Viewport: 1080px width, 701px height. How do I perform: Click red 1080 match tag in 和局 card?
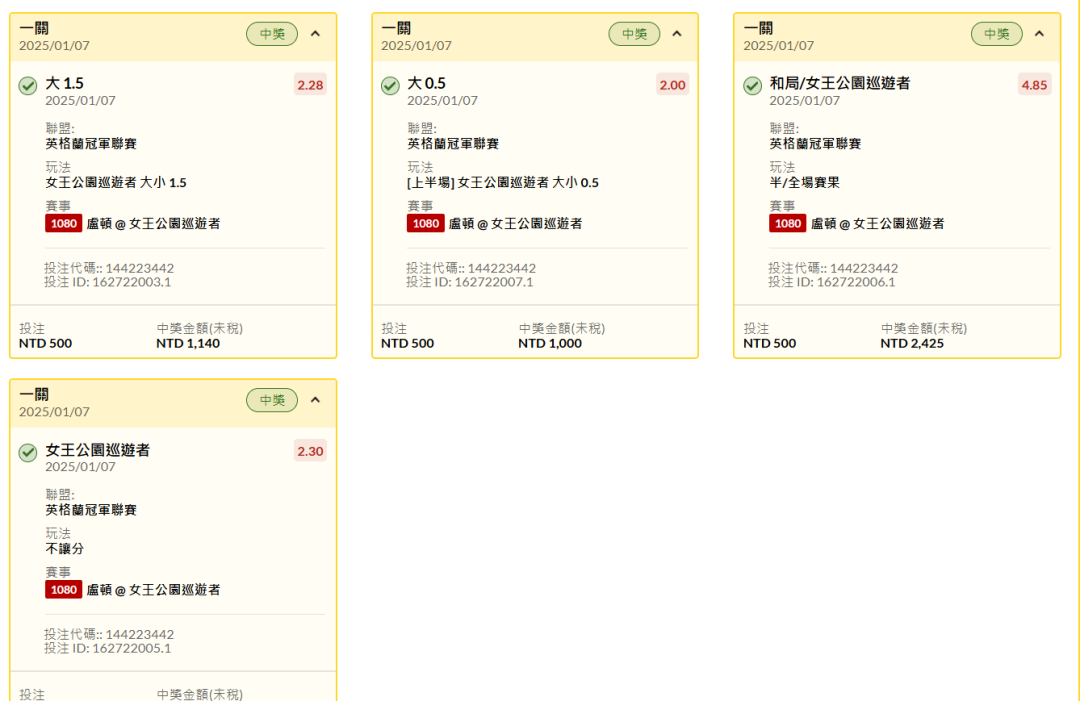[788, 223]
